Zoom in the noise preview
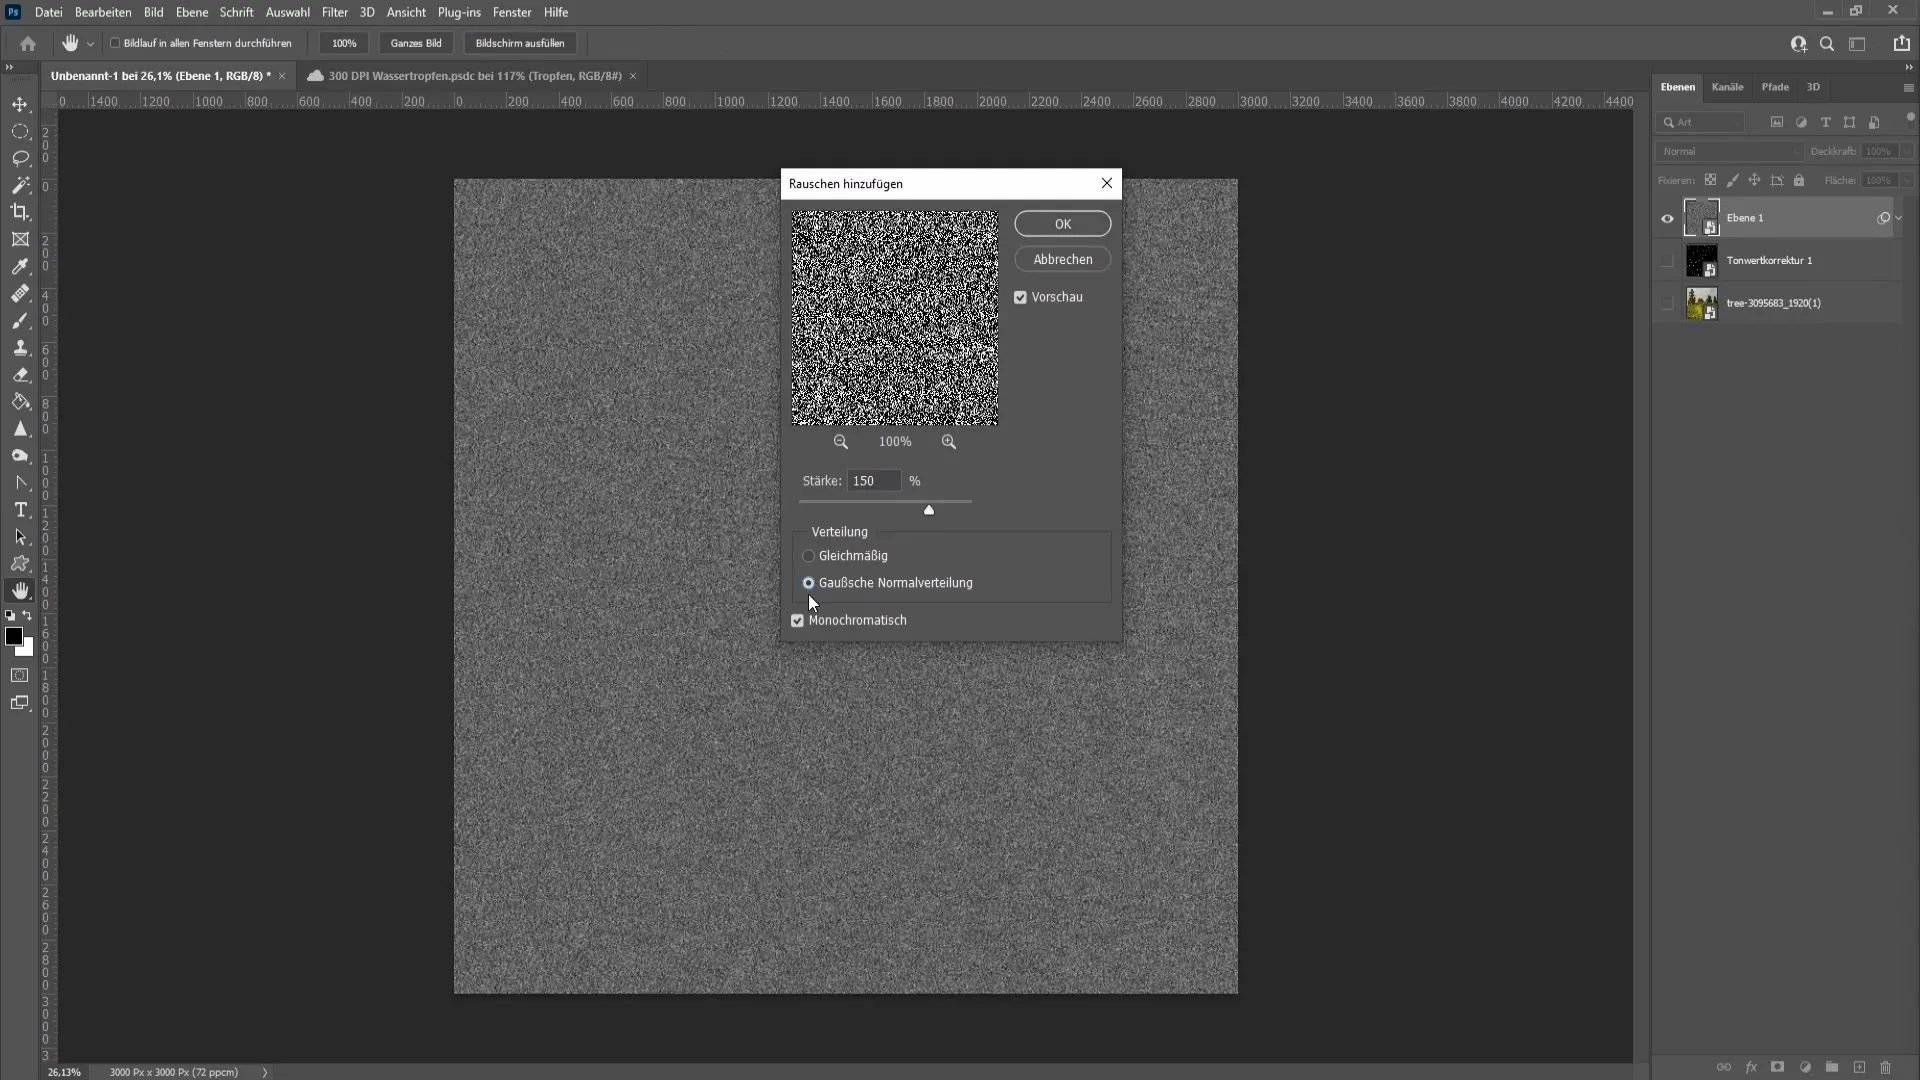This screenshot has height=1080, width=1920. point(949,442)
